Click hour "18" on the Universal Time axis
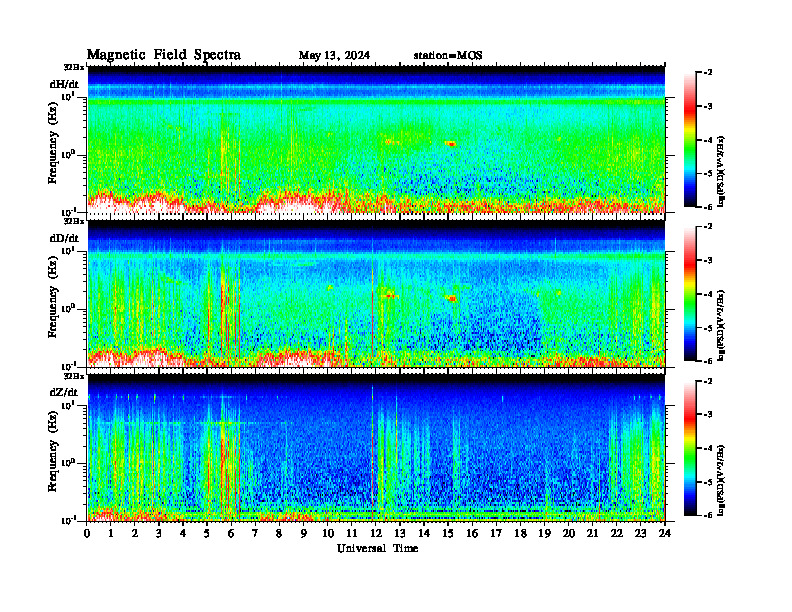 [520, 533]
